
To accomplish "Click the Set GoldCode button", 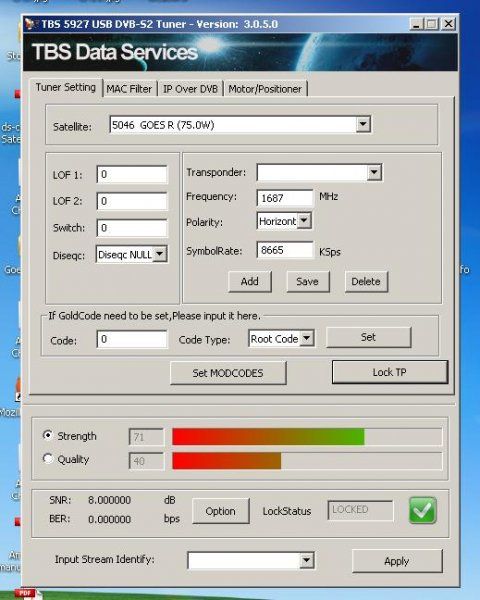I will click(x=368, y=337).
